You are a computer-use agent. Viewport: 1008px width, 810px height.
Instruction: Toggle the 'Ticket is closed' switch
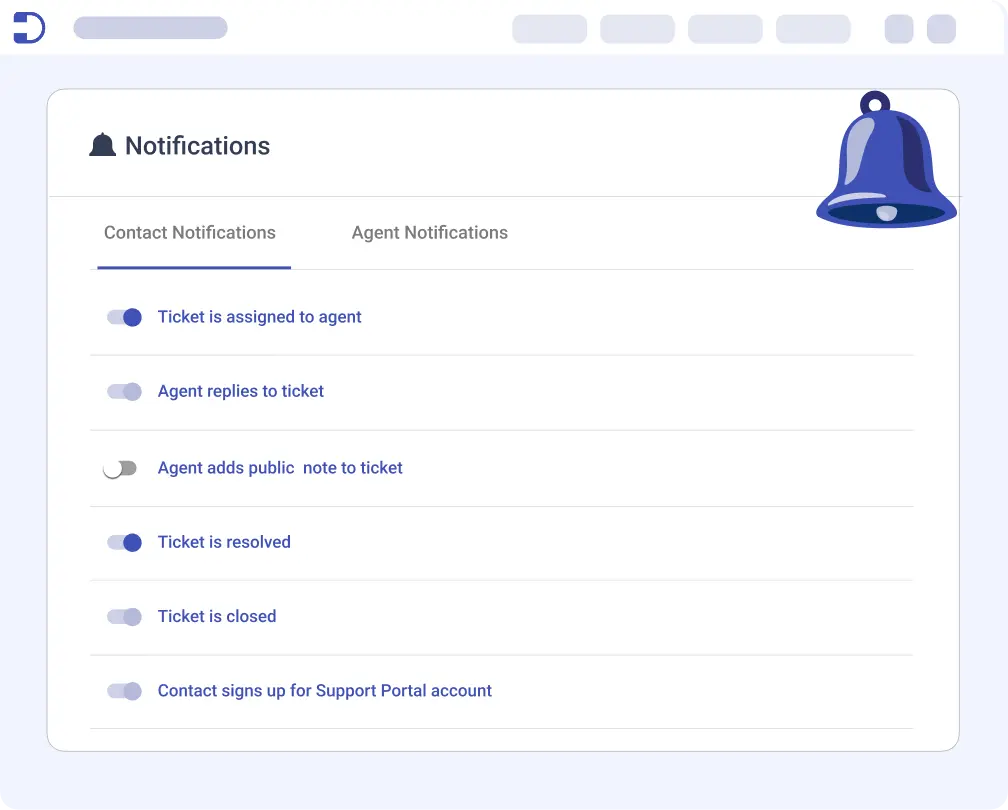[x=124, y=616]
